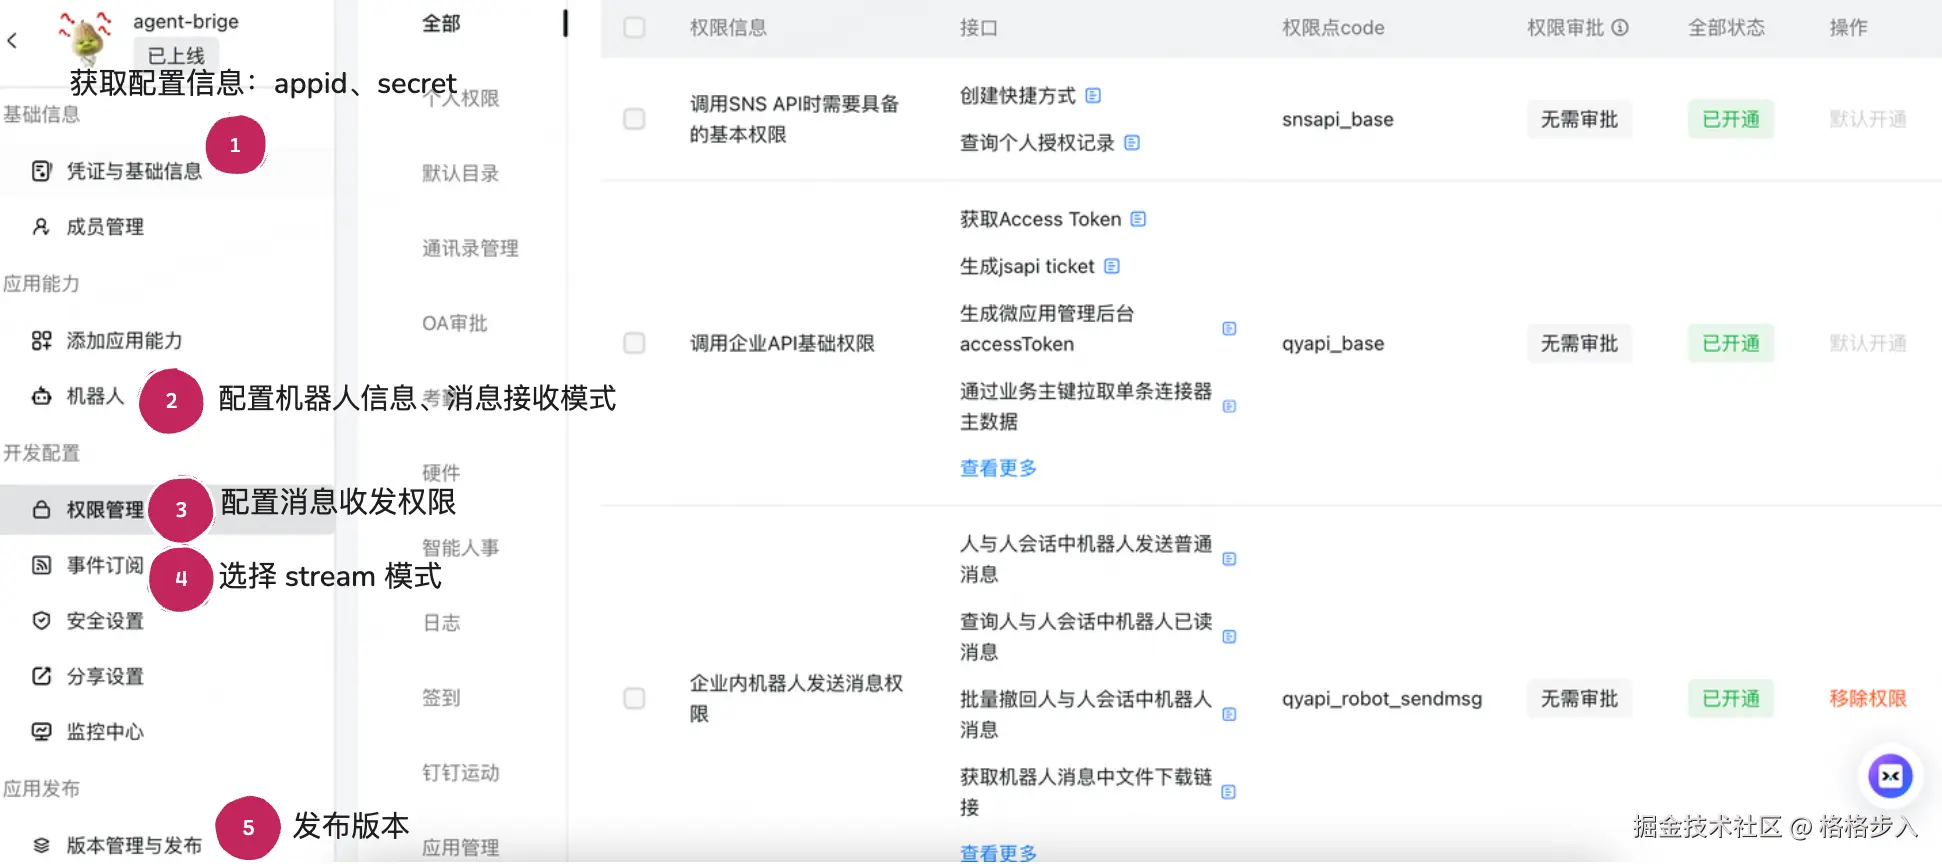
Task: Click the document icon beside 创建快捷方式
Action: [x=1093, y=96]
